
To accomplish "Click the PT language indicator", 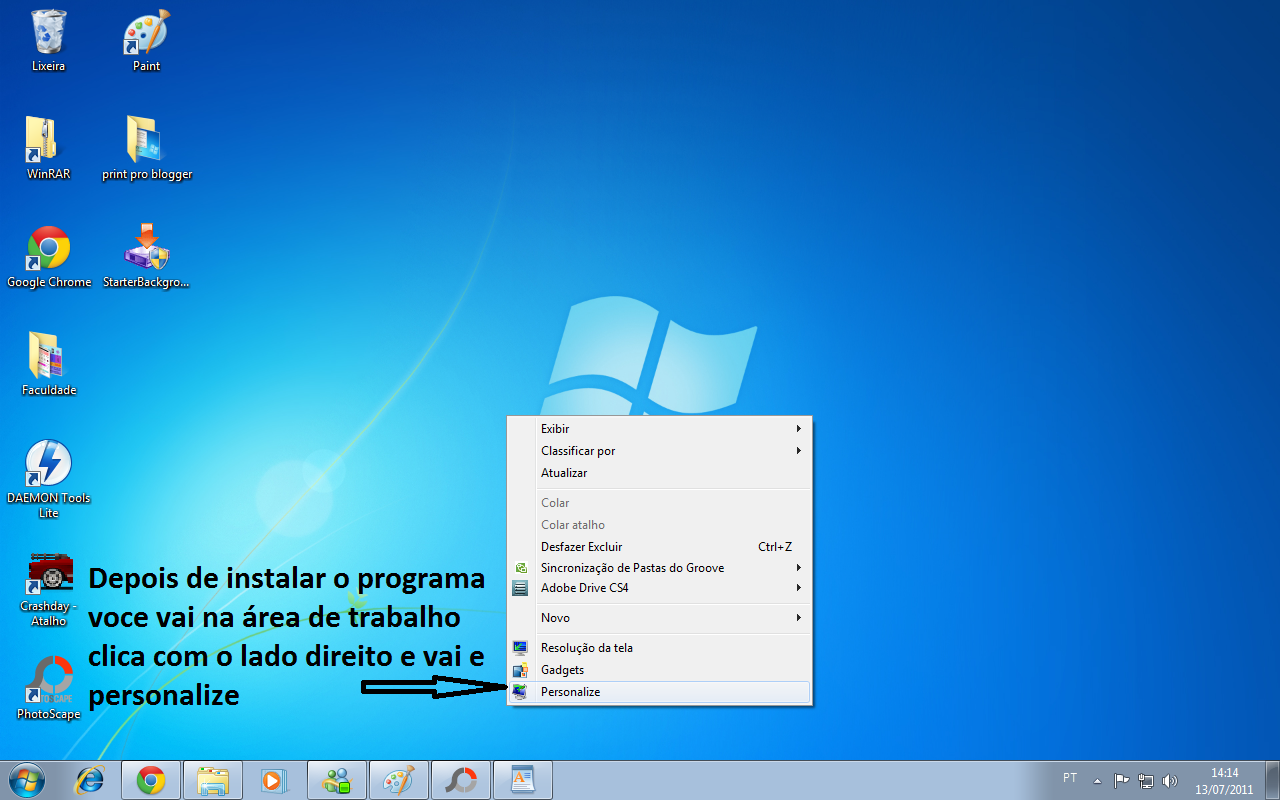I will [1070, 778].
